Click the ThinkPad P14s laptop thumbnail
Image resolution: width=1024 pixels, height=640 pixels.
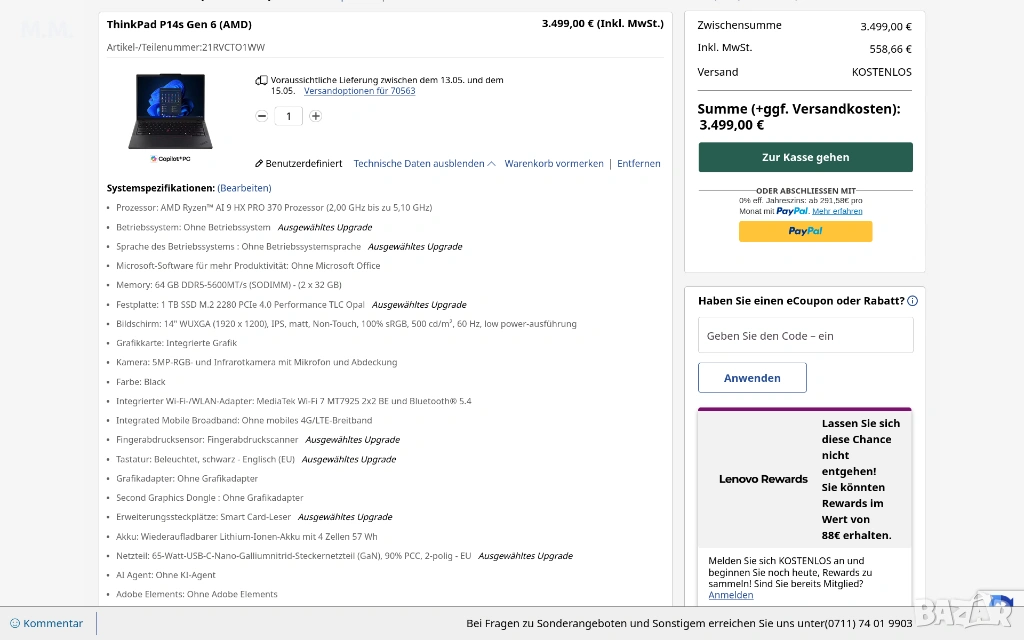tap(170, 111)
